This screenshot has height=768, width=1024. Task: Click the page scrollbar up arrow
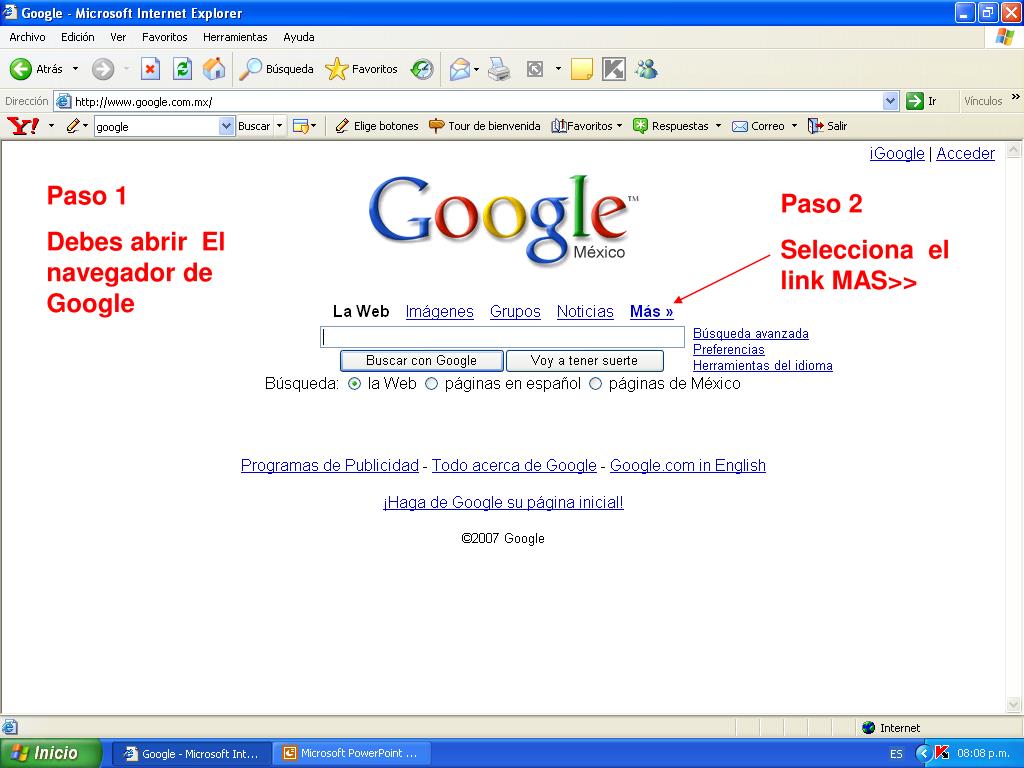point(1014,150)
